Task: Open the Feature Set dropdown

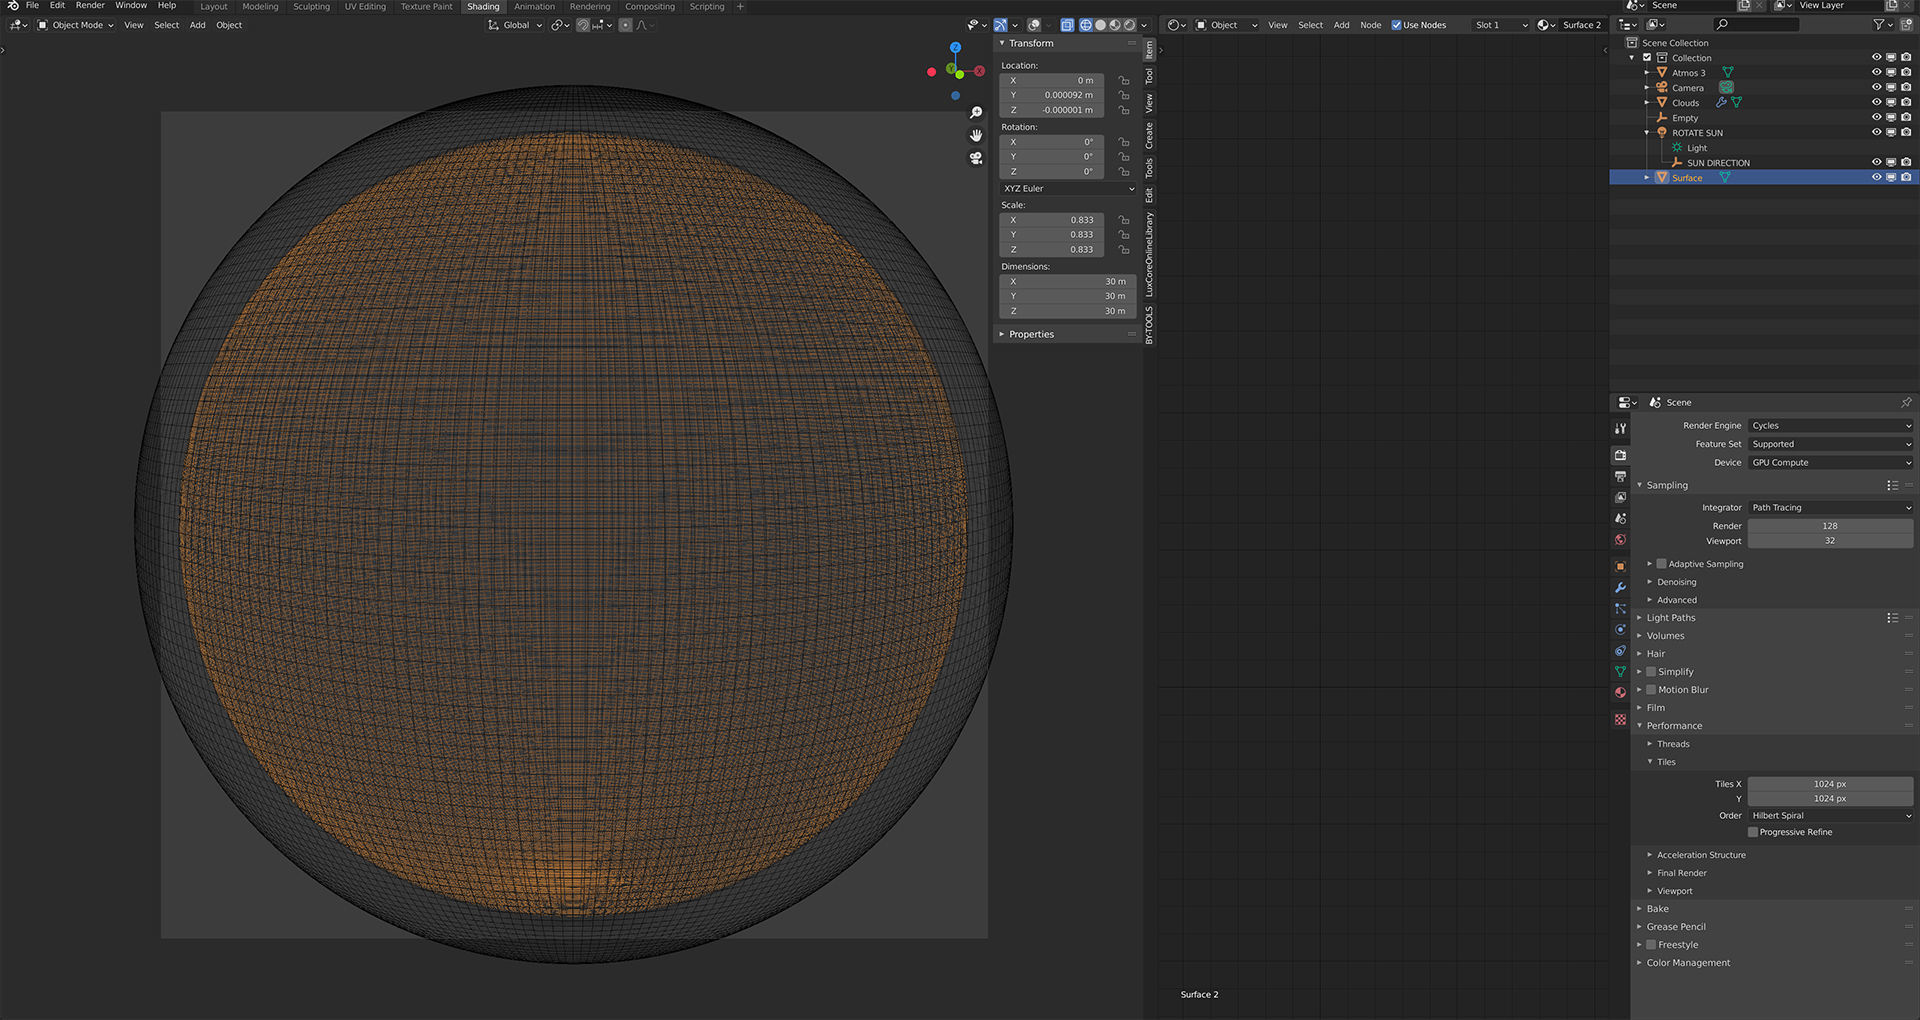Action: [1830, 444]
